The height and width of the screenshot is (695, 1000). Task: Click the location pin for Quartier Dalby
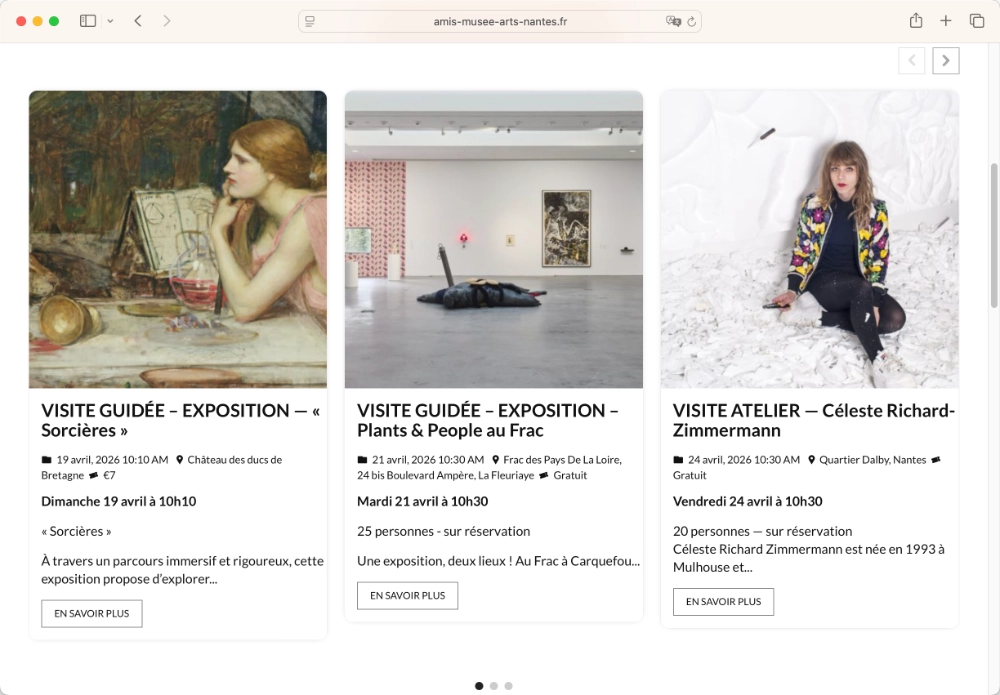(810, 459)
